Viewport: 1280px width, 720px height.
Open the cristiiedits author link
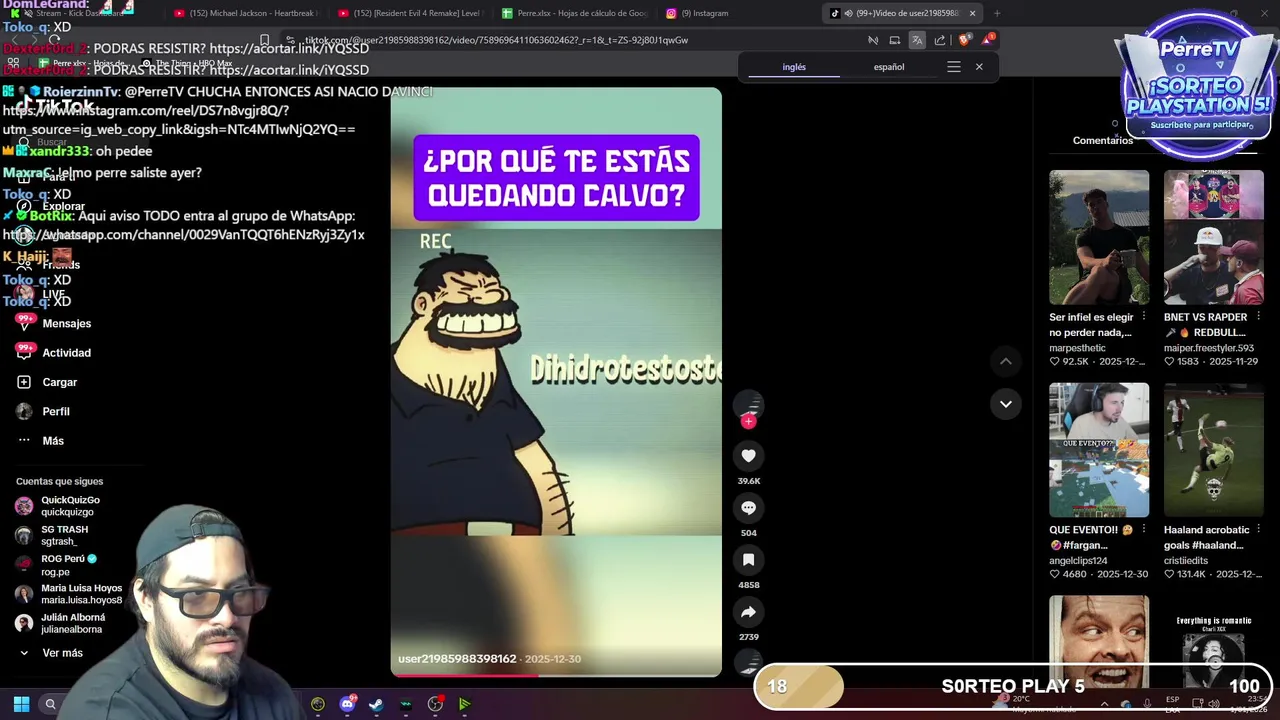pos(1186,561)
